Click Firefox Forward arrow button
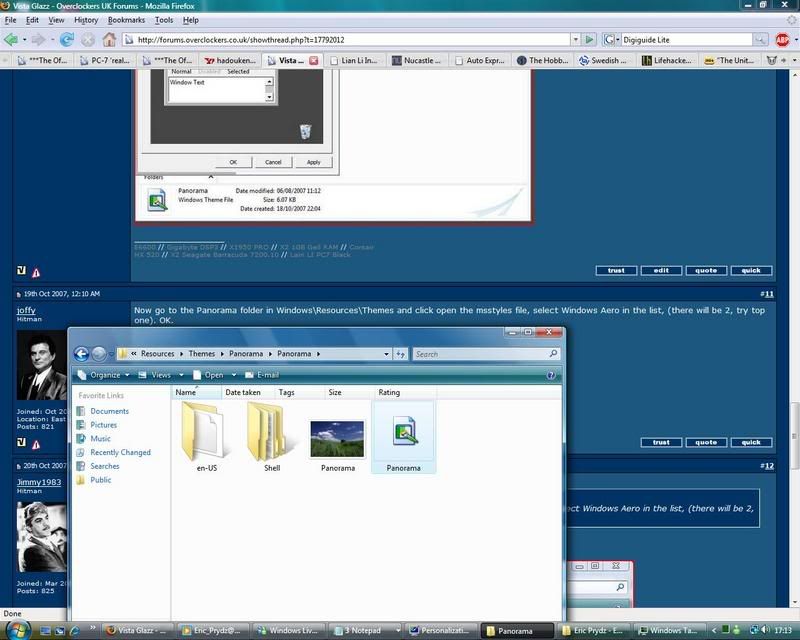The height and width of the screenshot is (640, 800). click(x=38, y=39)
